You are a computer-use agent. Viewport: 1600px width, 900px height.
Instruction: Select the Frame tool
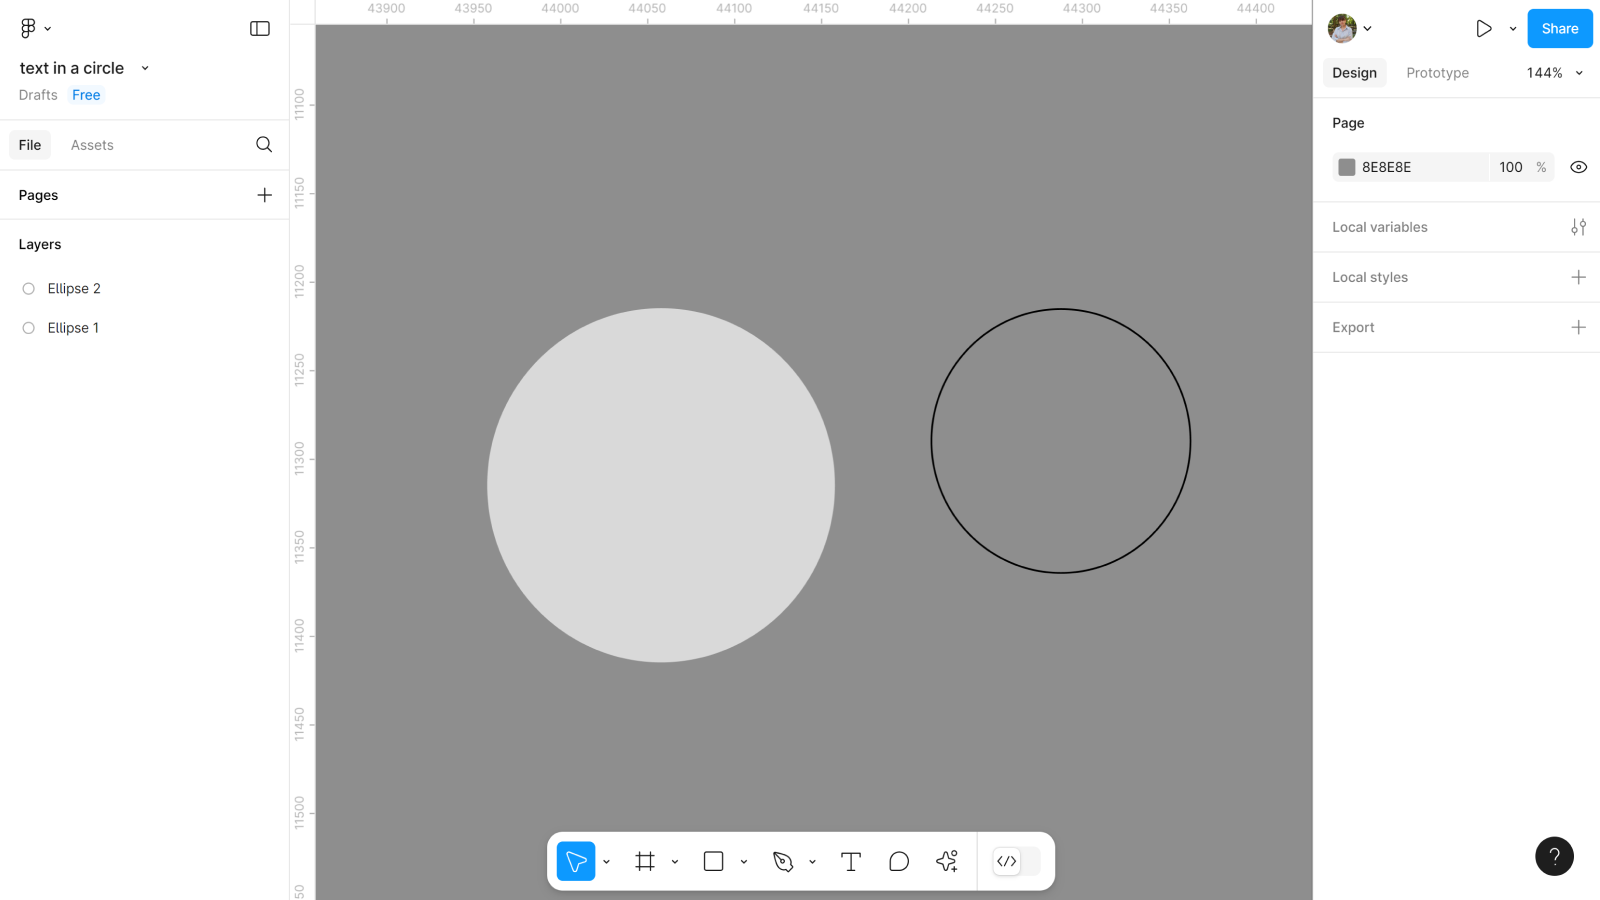(645, 861)
